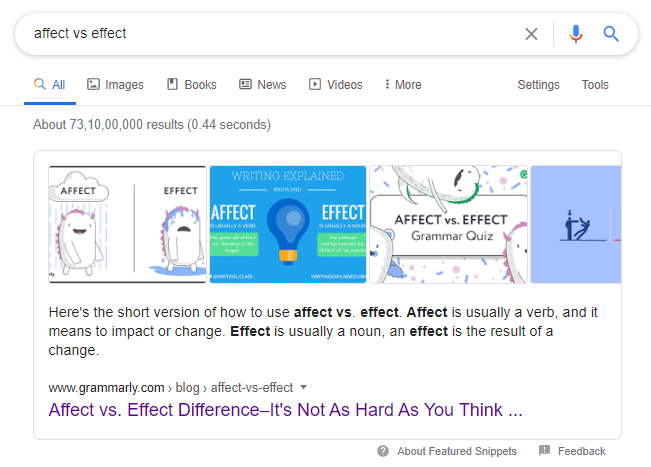Expand the More search categories menu
Screen dimensions: 651x467
403,85
